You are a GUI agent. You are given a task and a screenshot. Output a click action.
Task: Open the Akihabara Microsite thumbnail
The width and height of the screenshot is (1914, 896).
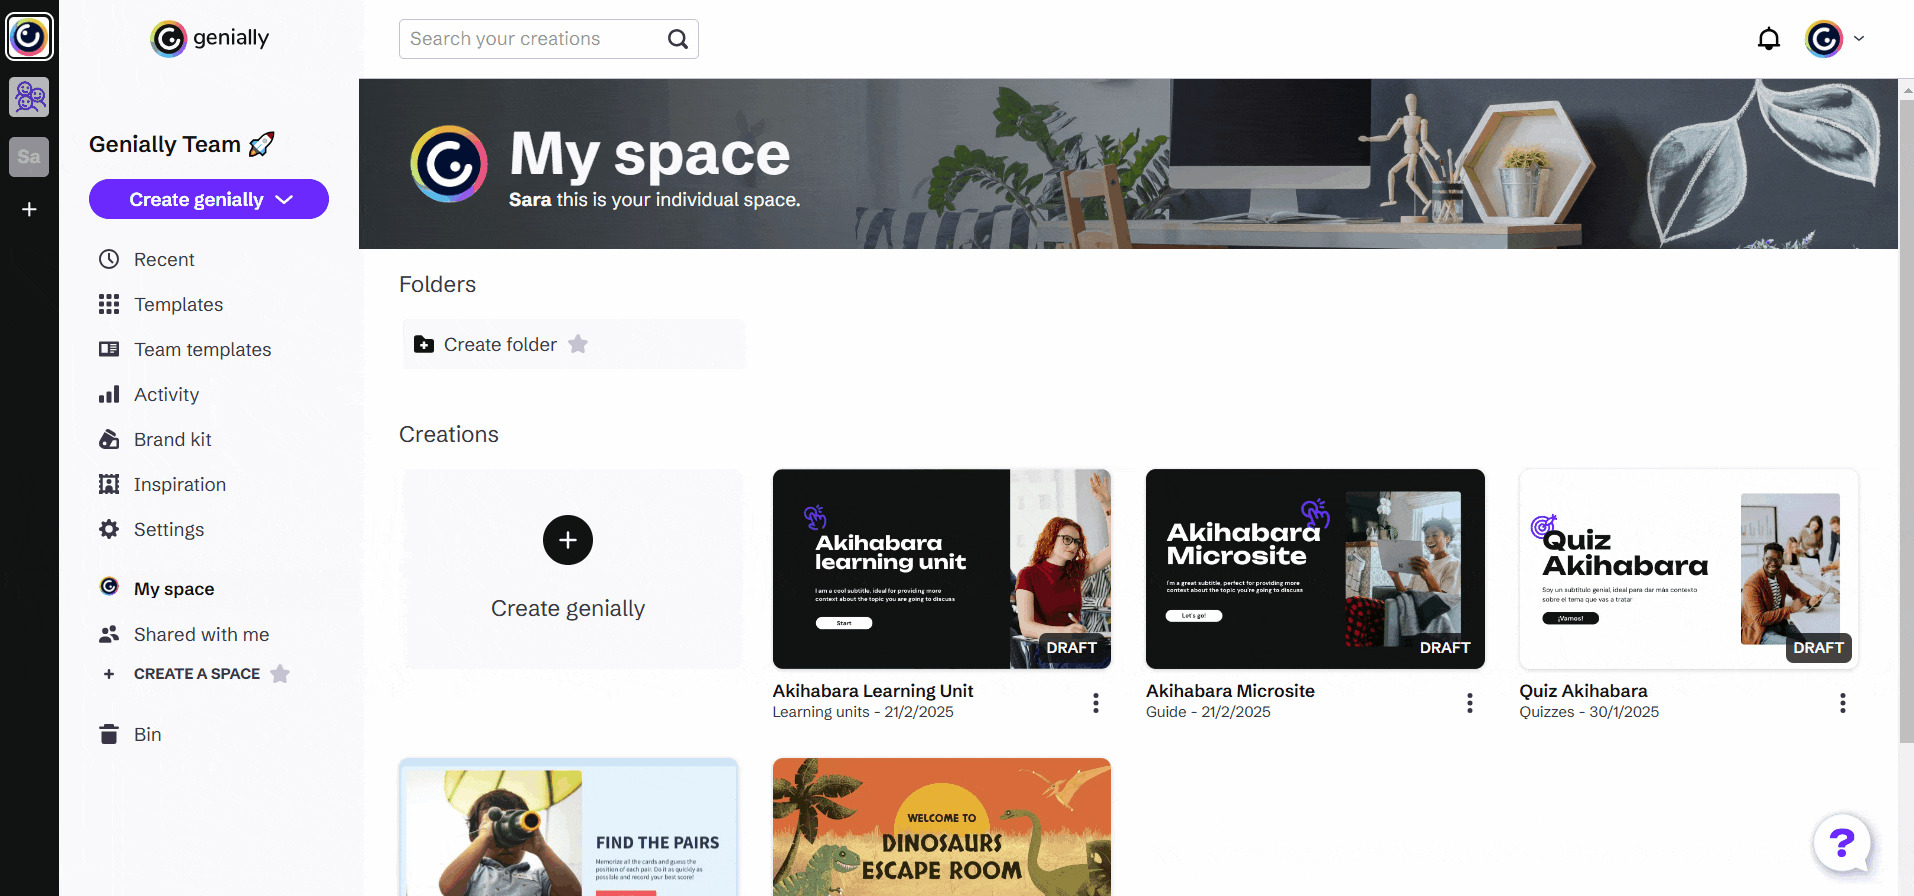point(1314,568)
